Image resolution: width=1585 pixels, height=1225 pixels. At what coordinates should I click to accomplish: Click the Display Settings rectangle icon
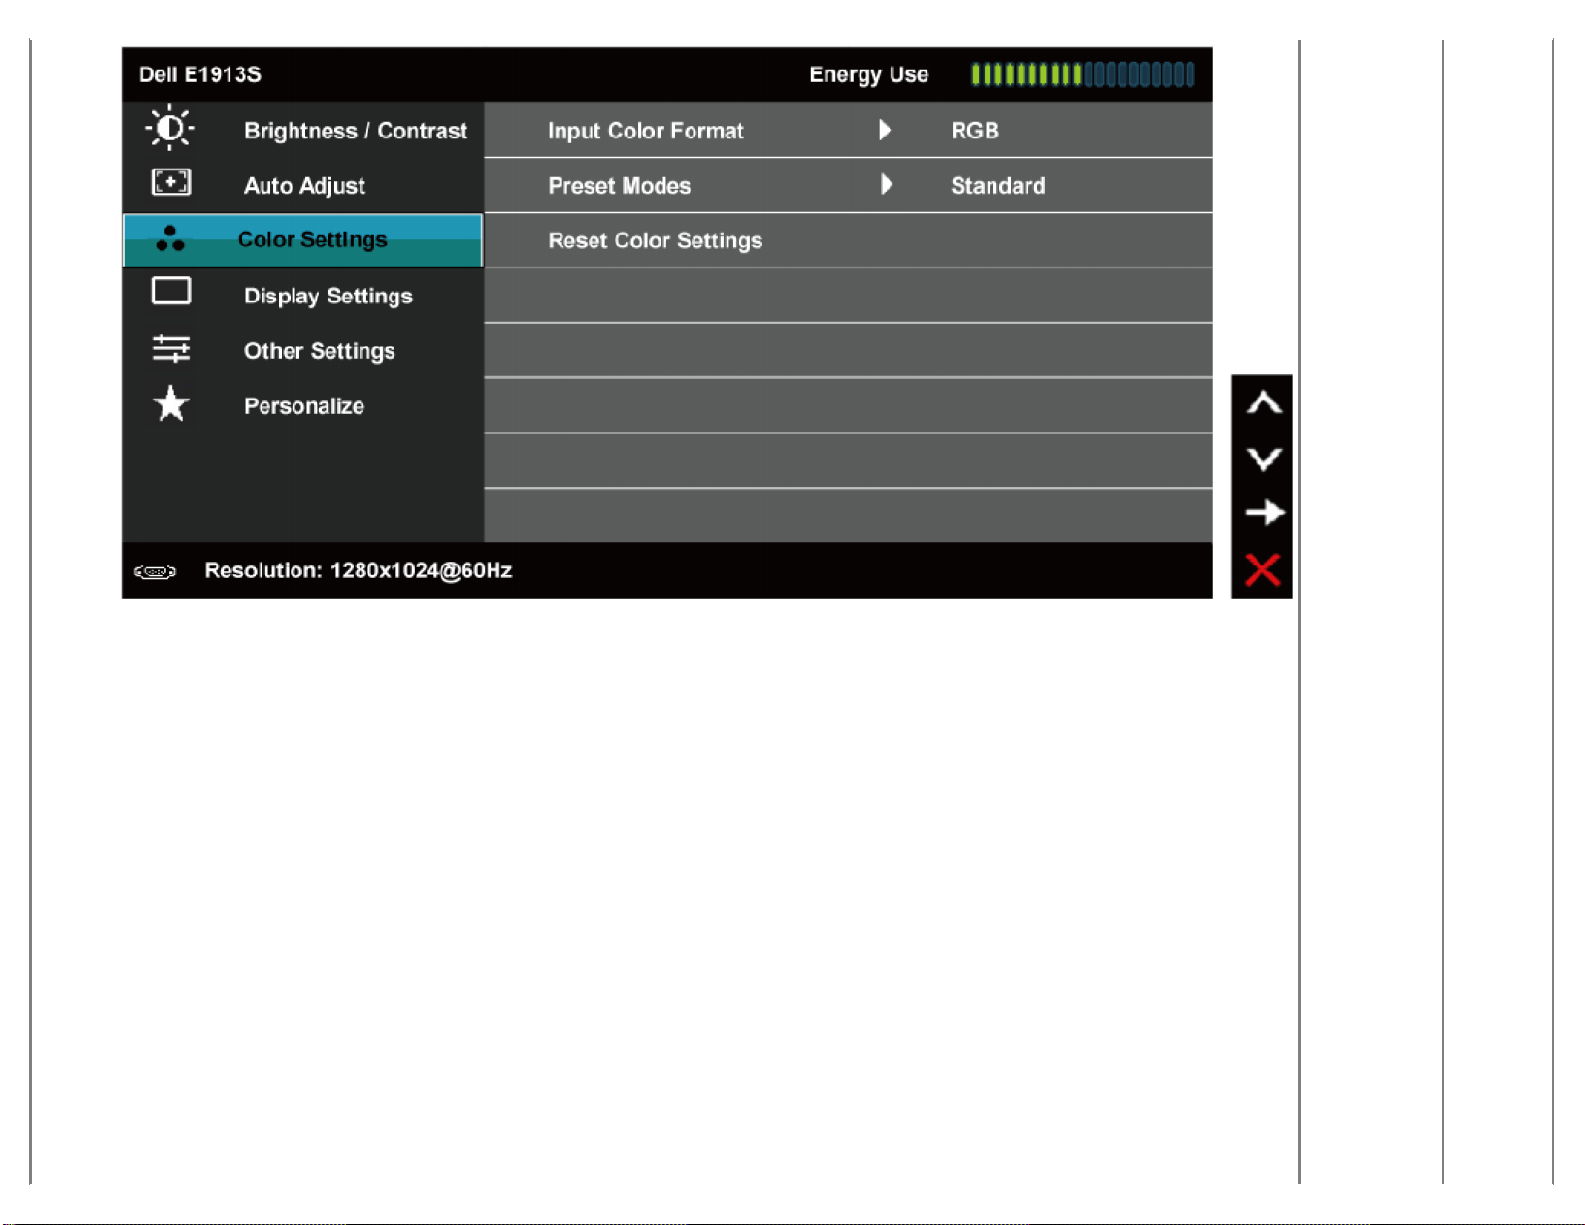tap(171, 291)
